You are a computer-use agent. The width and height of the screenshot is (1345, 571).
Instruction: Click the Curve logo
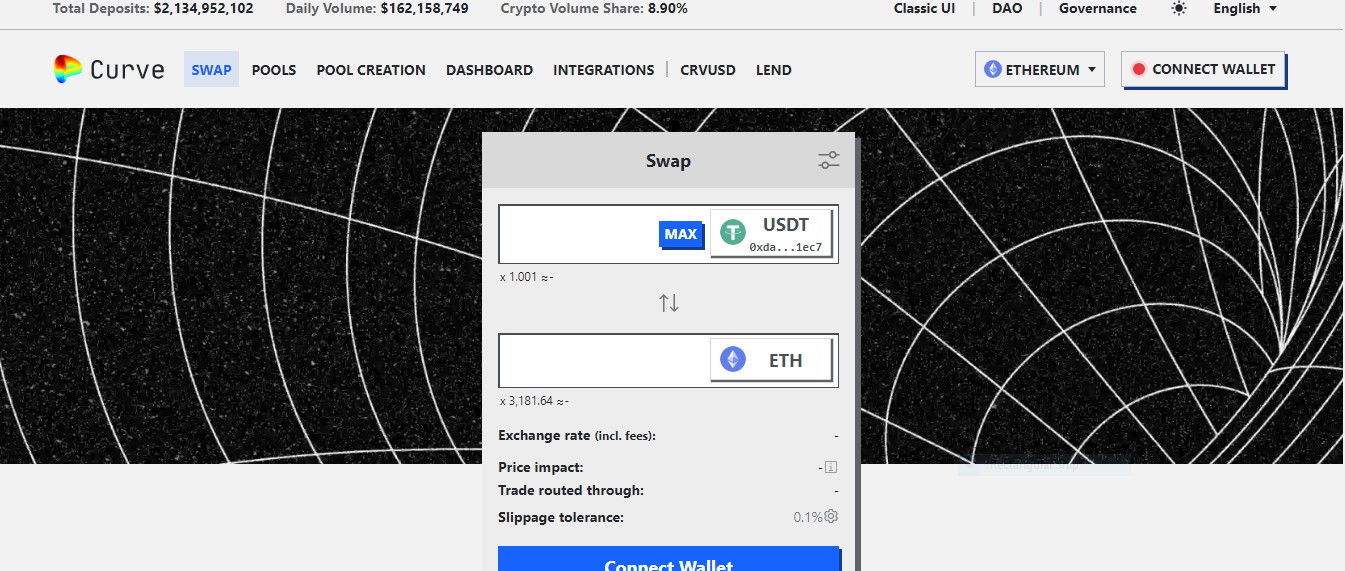[x=109, y=70]
